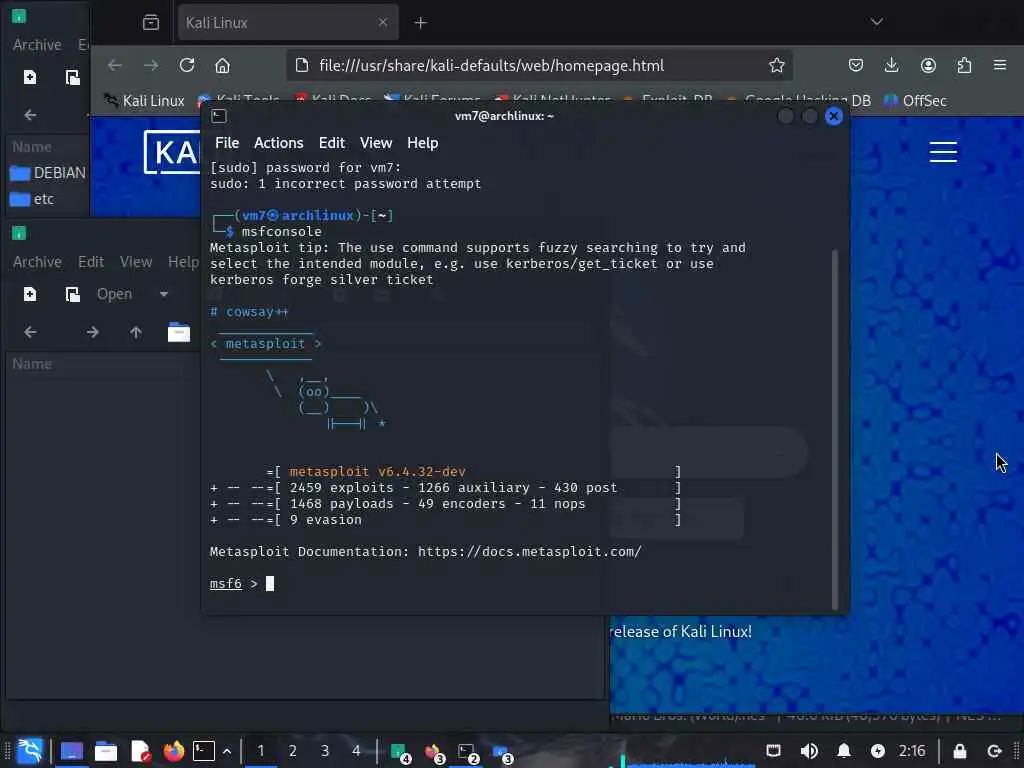Screen dimensions: 1024x768
Task: Switch to workspace 1
Action: coord(261,751)
